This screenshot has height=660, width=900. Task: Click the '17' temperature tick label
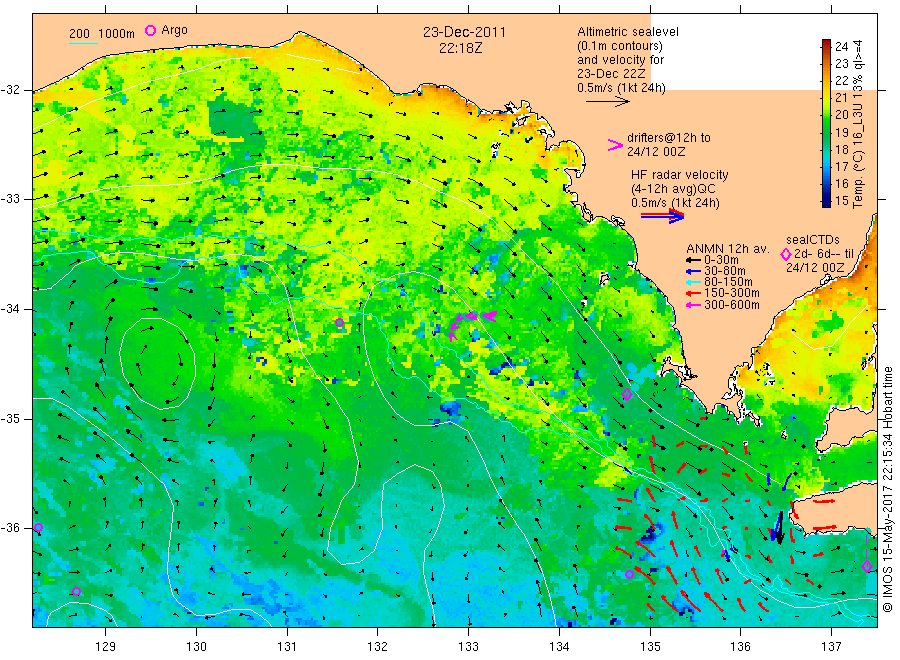click(x=841, y=166)
